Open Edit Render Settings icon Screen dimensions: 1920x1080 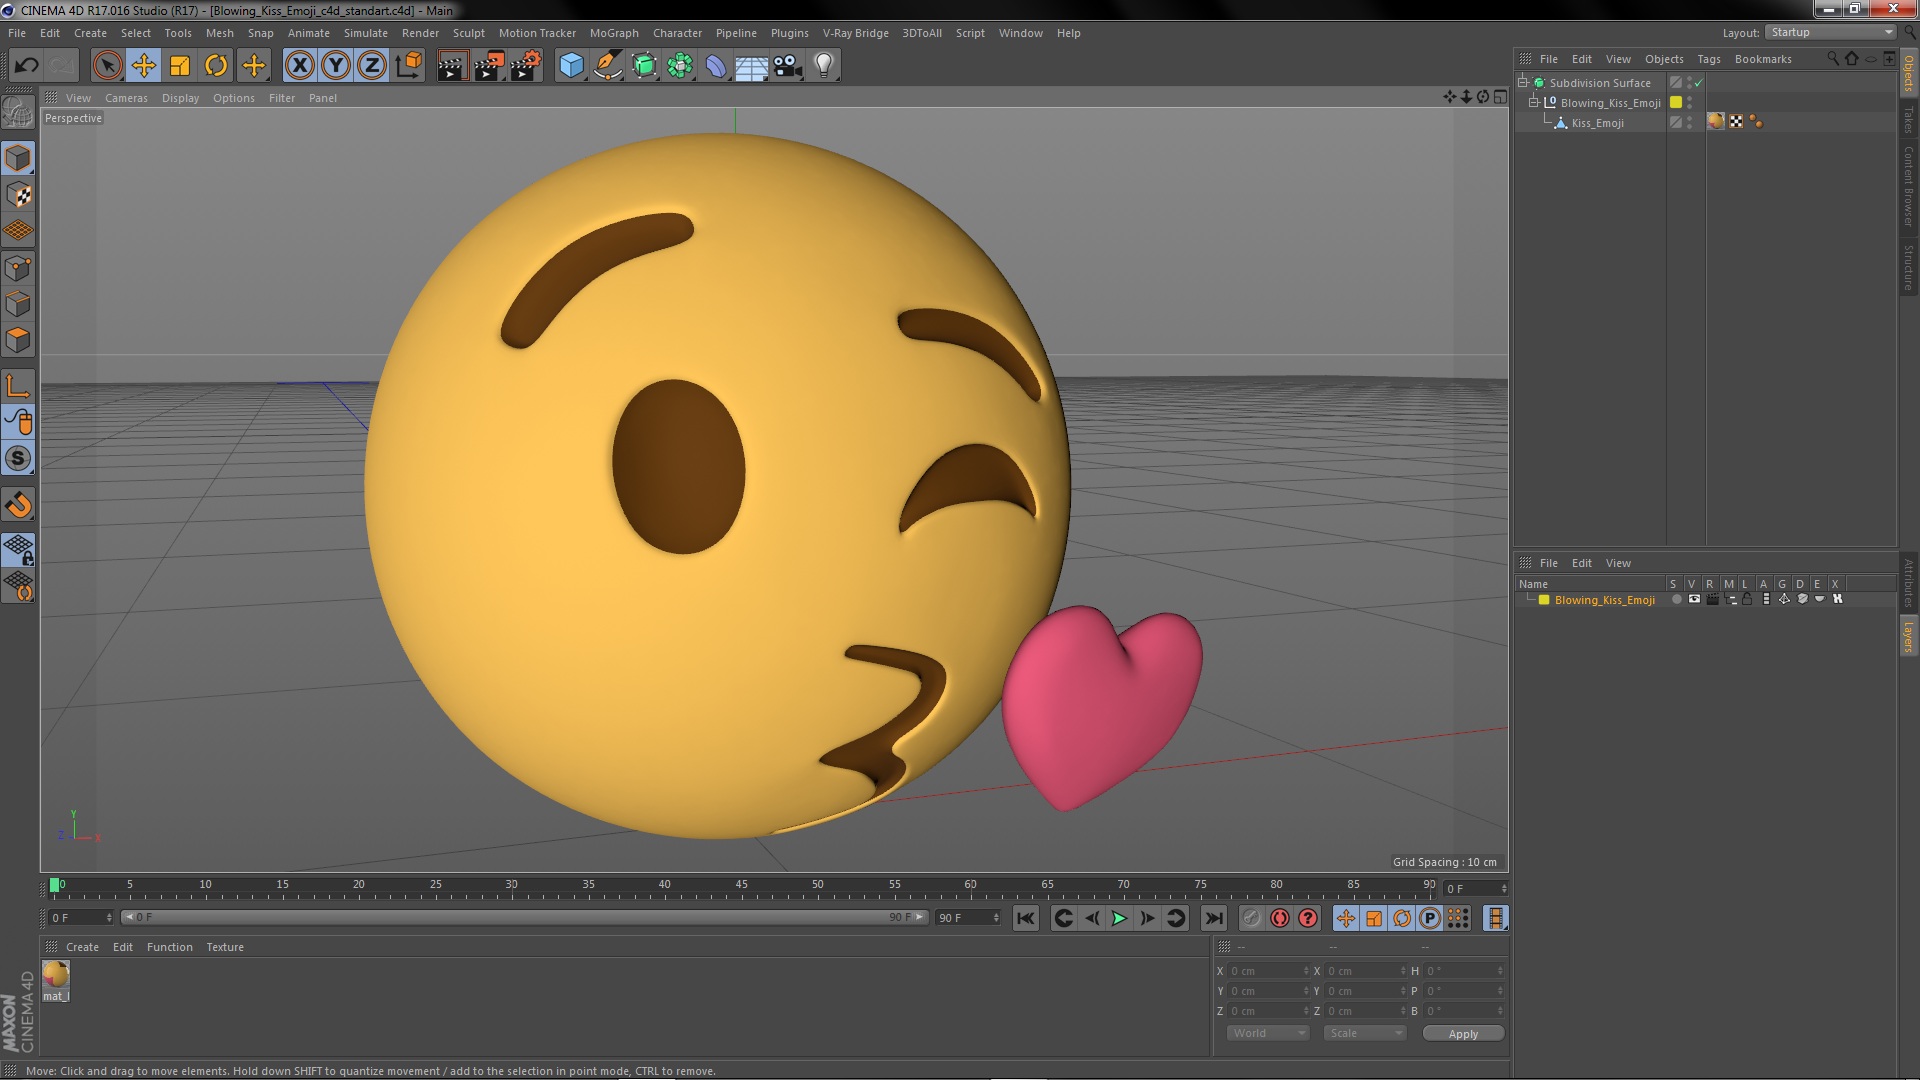click(x=526, y=66)
